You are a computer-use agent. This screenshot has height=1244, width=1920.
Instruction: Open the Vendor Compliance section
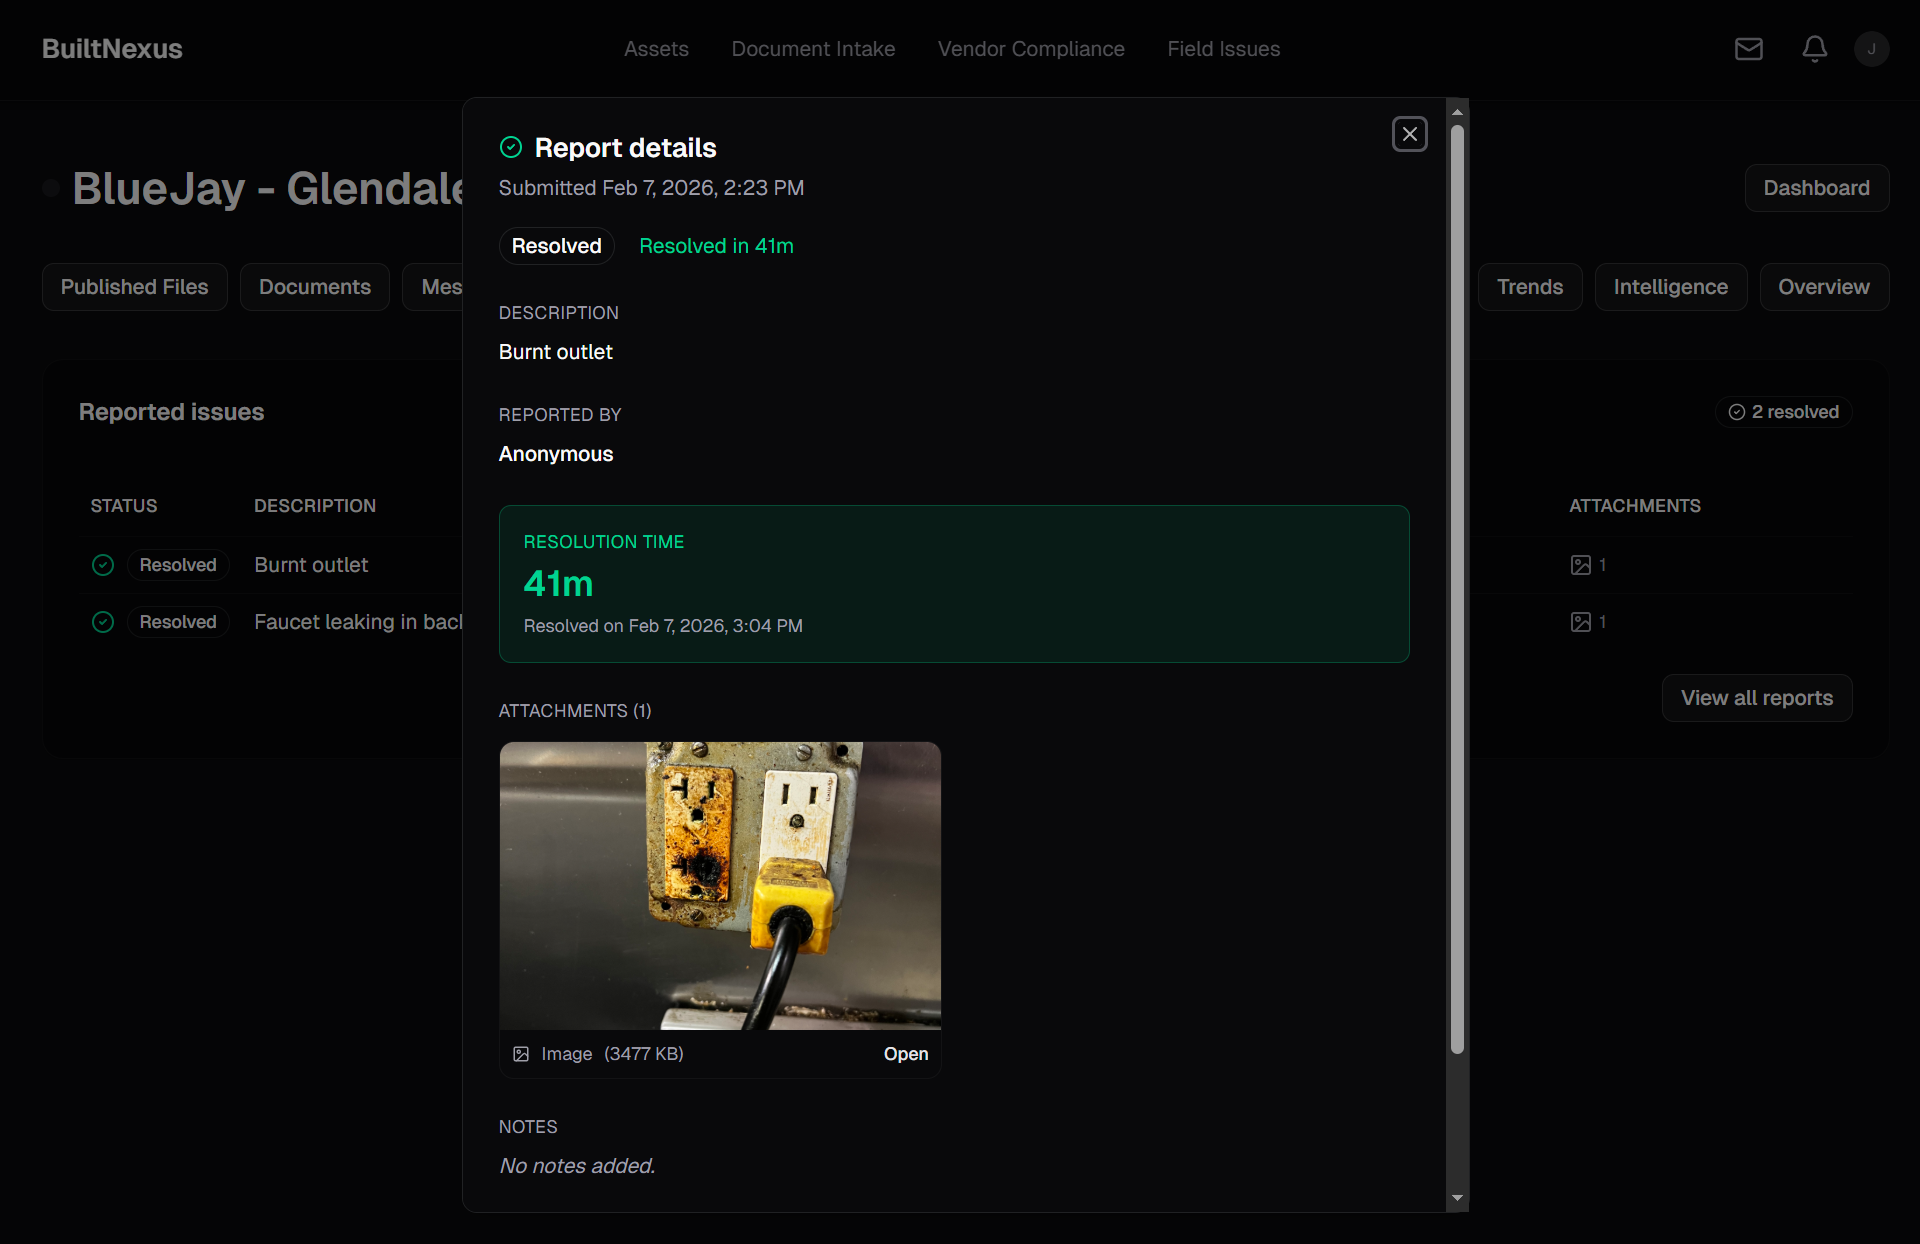(x=1031, y=49)
